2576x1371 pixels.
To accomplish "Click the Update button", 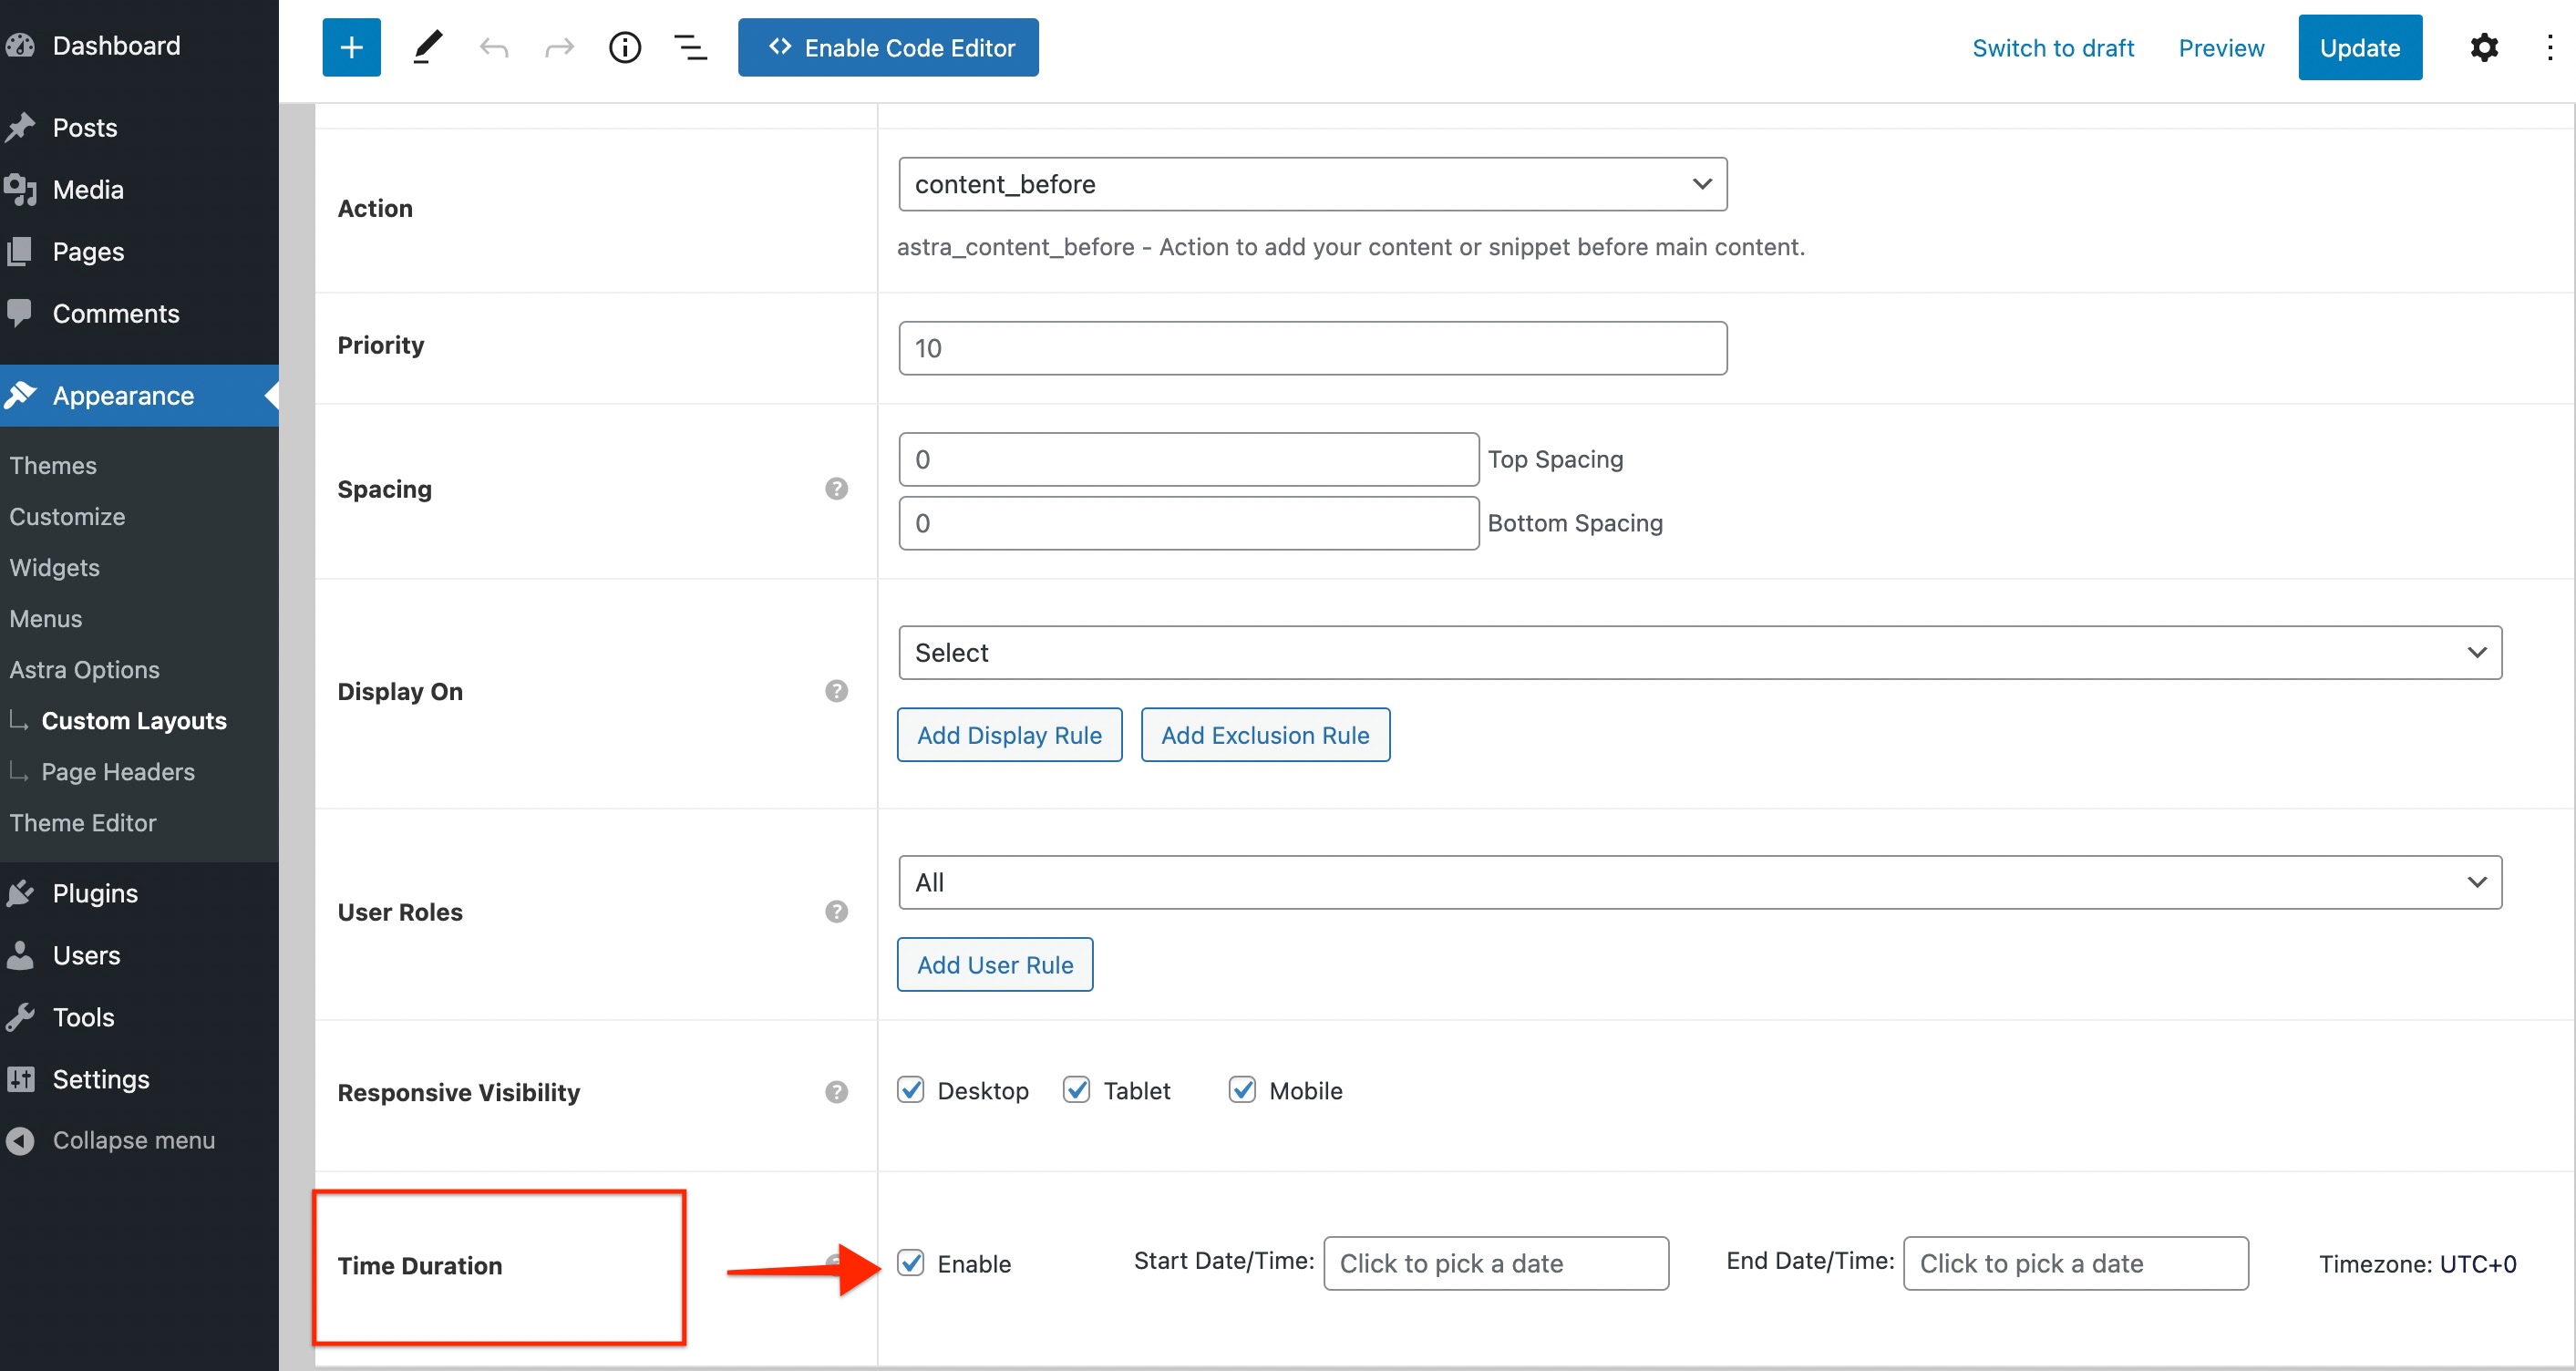I will (2360, 47).
